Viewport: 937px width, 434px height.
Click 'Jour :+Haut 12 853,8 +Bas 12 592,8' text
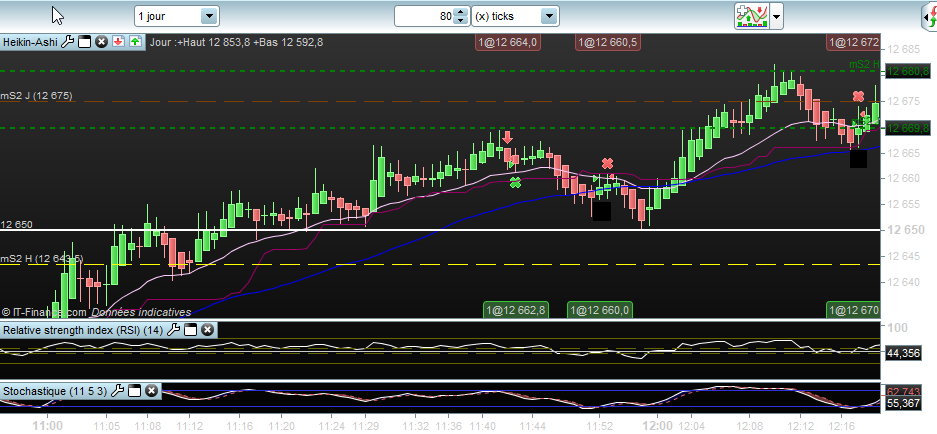click(x=237, y=42)
